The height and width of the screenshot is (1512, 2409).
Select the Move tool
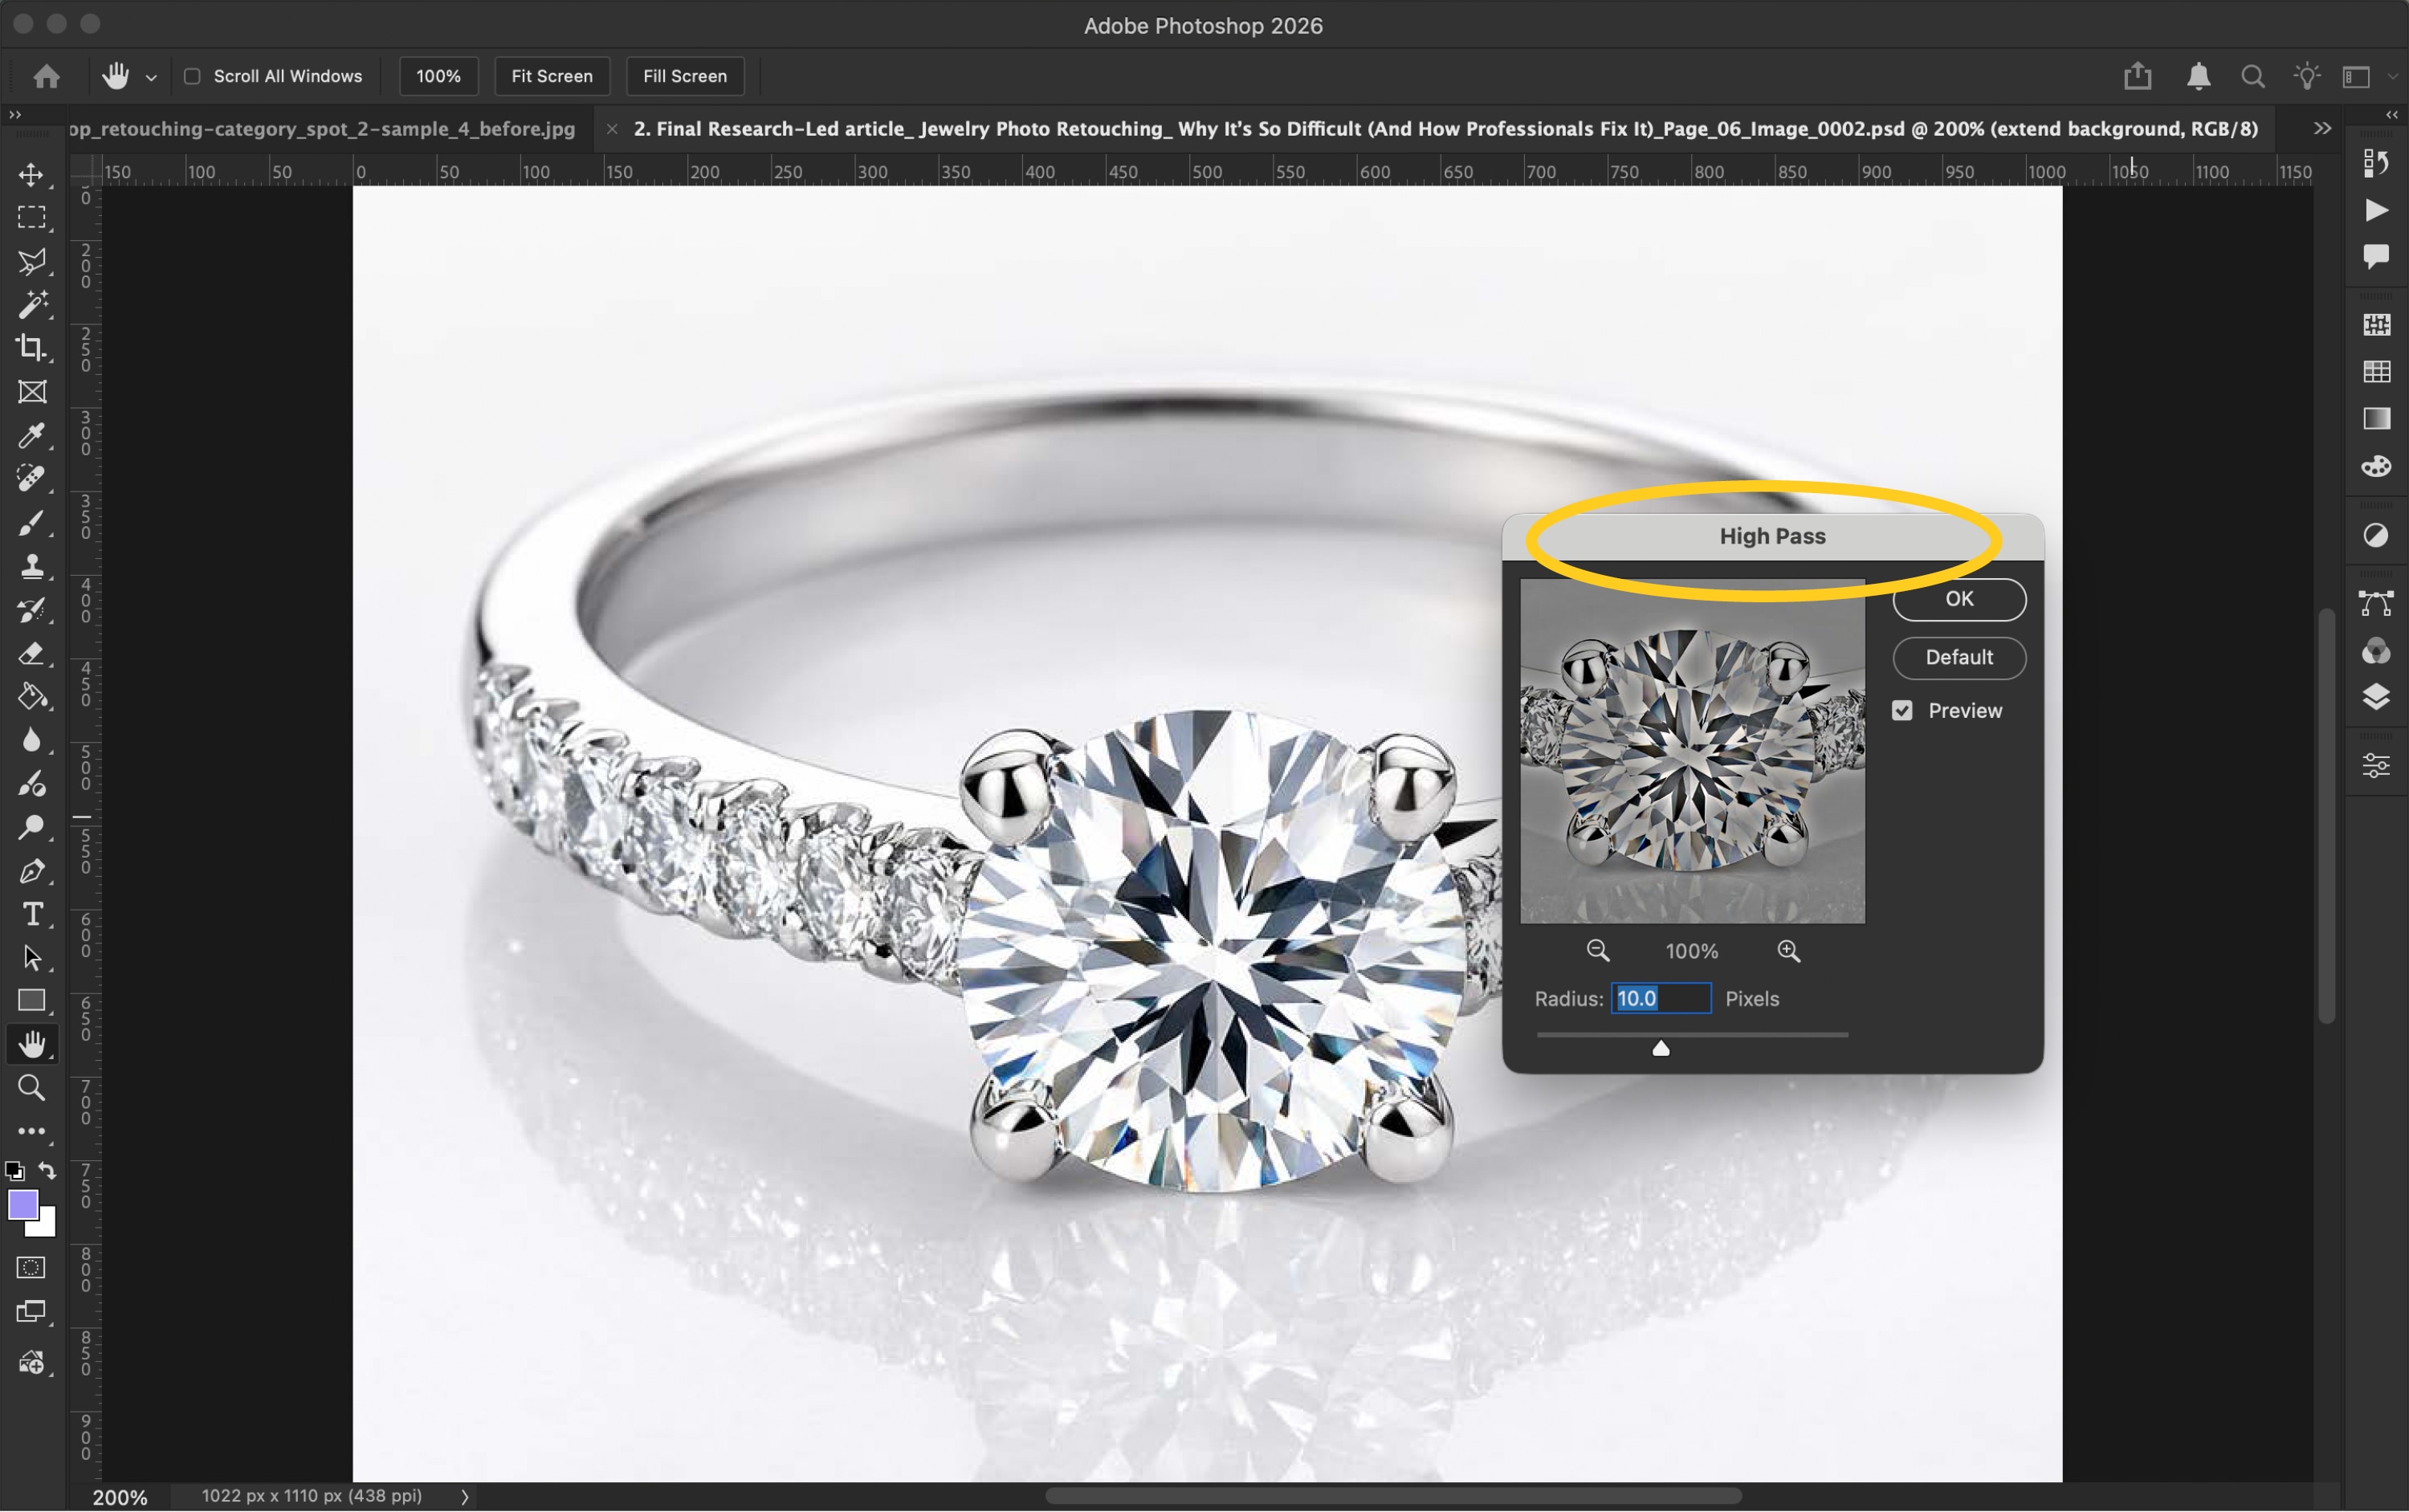point(31,175)
